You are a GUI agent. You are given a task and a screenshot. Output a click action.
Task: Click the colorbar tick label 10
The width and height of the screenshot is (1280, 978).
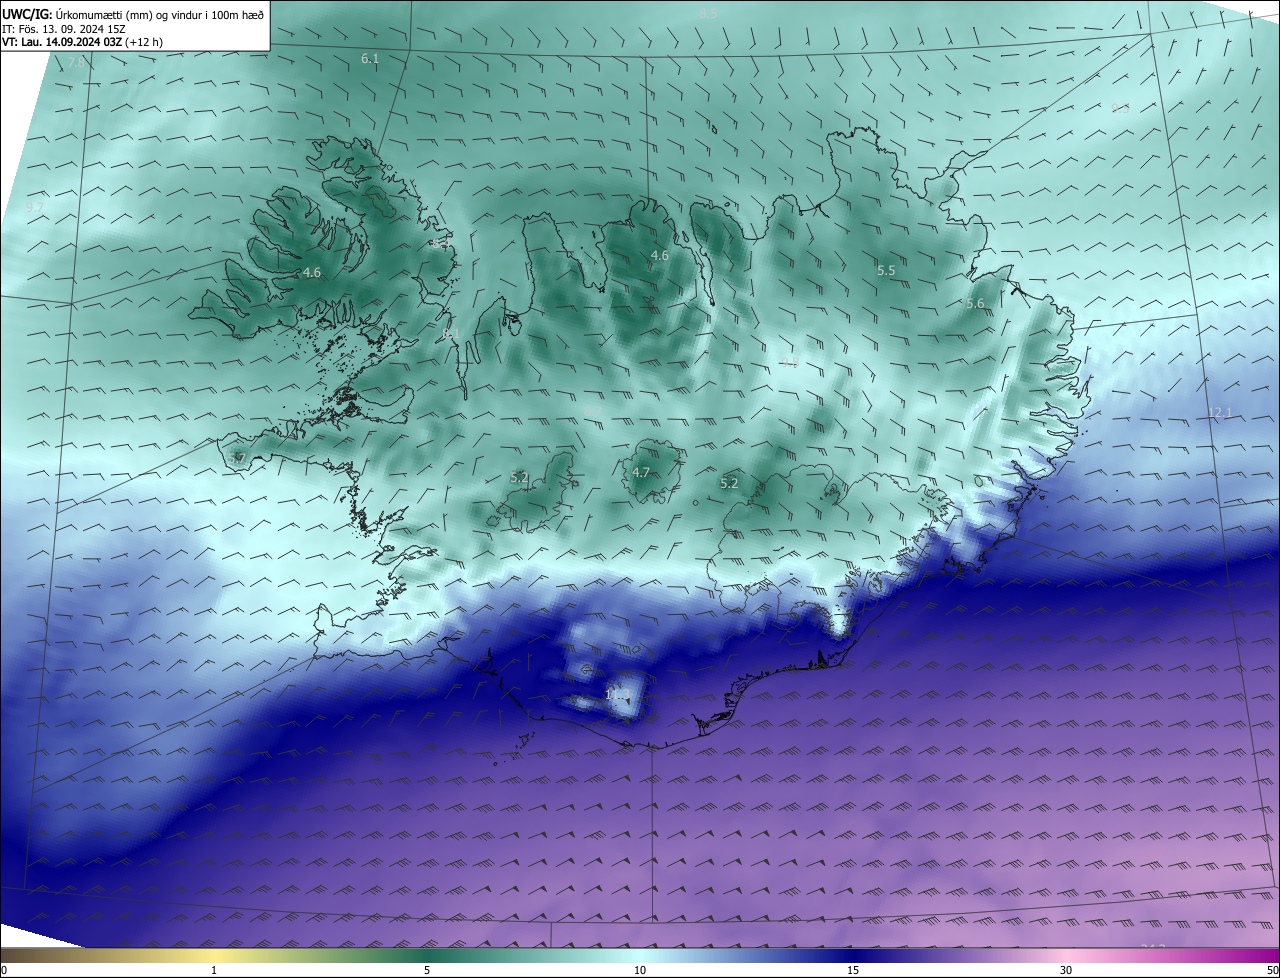coord(640,970)
